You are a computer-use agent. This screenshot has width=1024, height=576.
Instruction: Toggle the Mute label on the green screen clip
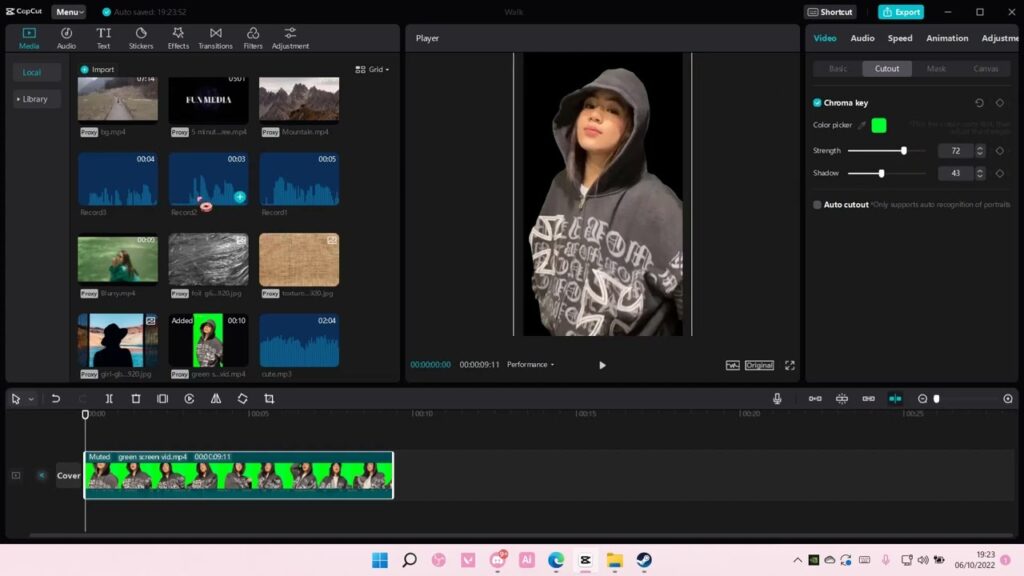pyautogui.click(x=98, y=456)
